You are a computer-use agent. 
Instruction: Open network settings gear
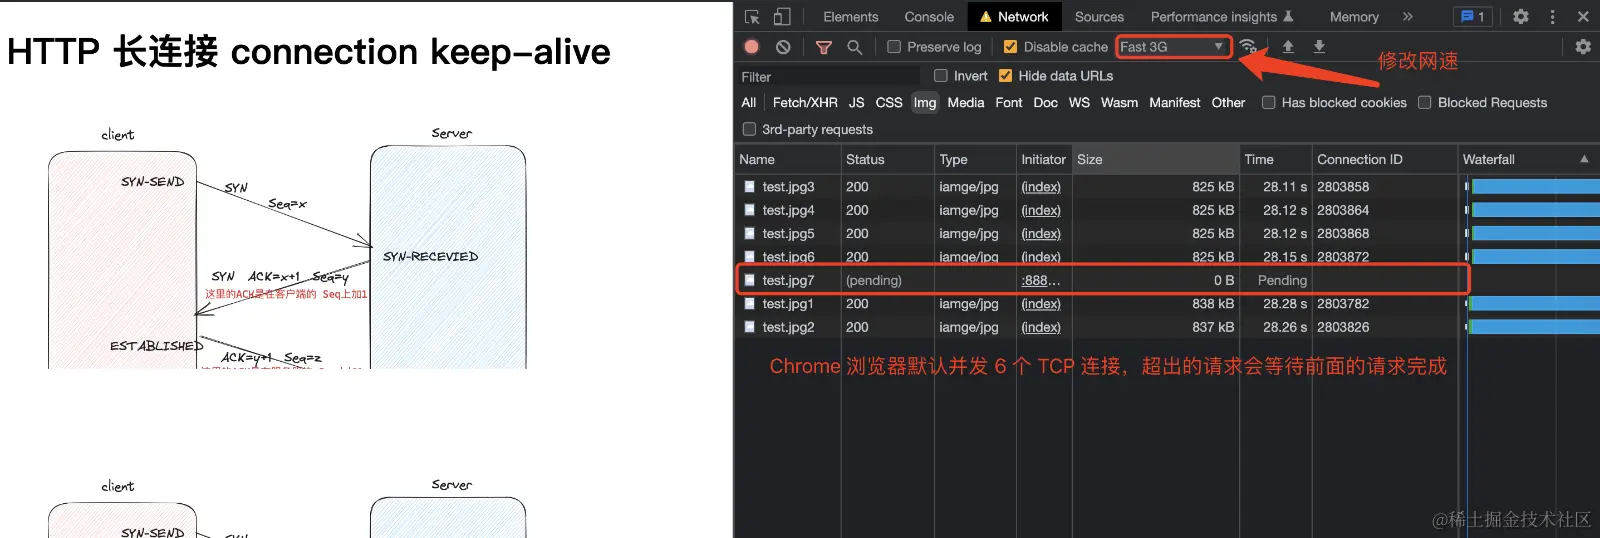pos(1583,47)
